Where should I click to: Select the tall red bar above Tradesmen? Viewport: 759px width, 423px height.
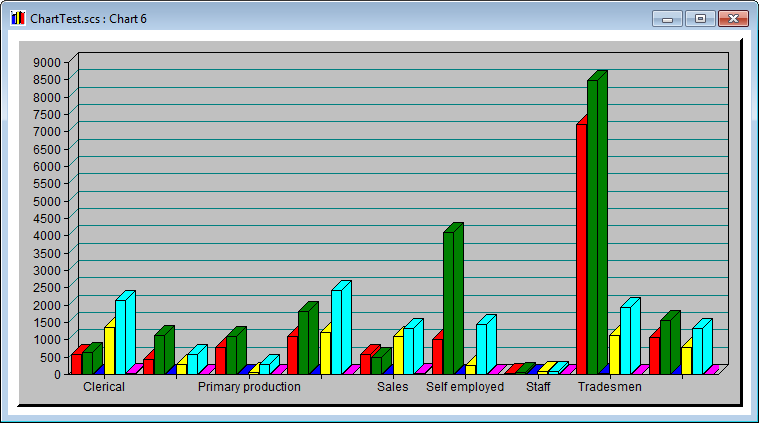(x=581, y=248)
